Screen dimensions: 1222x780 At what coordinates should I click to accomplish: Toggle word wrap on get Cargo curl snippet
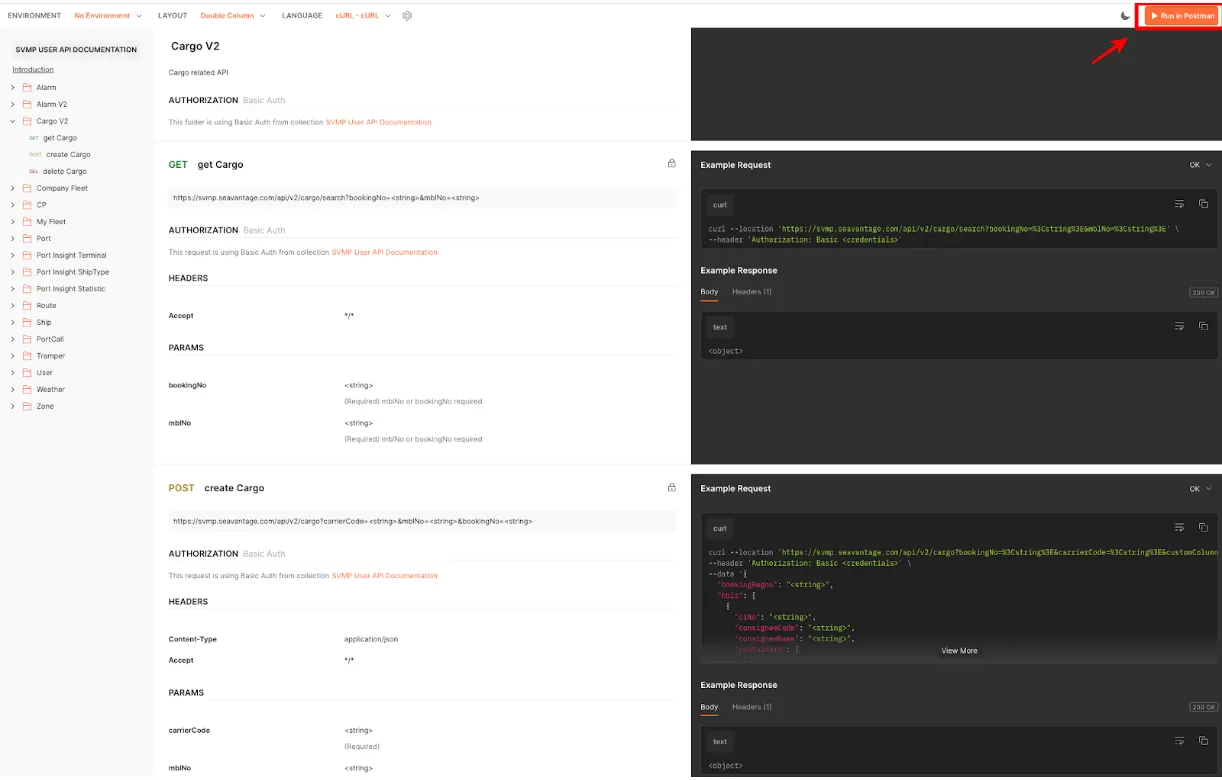click(1179, 204)
